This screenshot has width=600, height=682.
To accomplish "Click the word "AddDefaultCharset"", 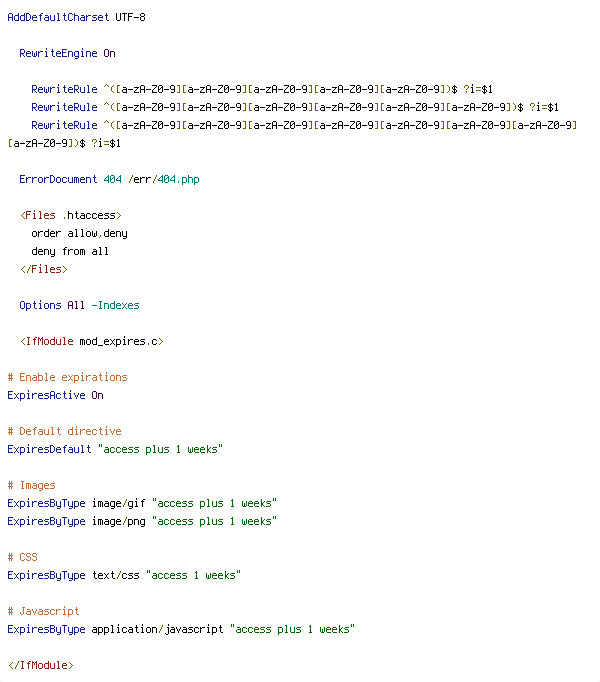I will (58, 17).
